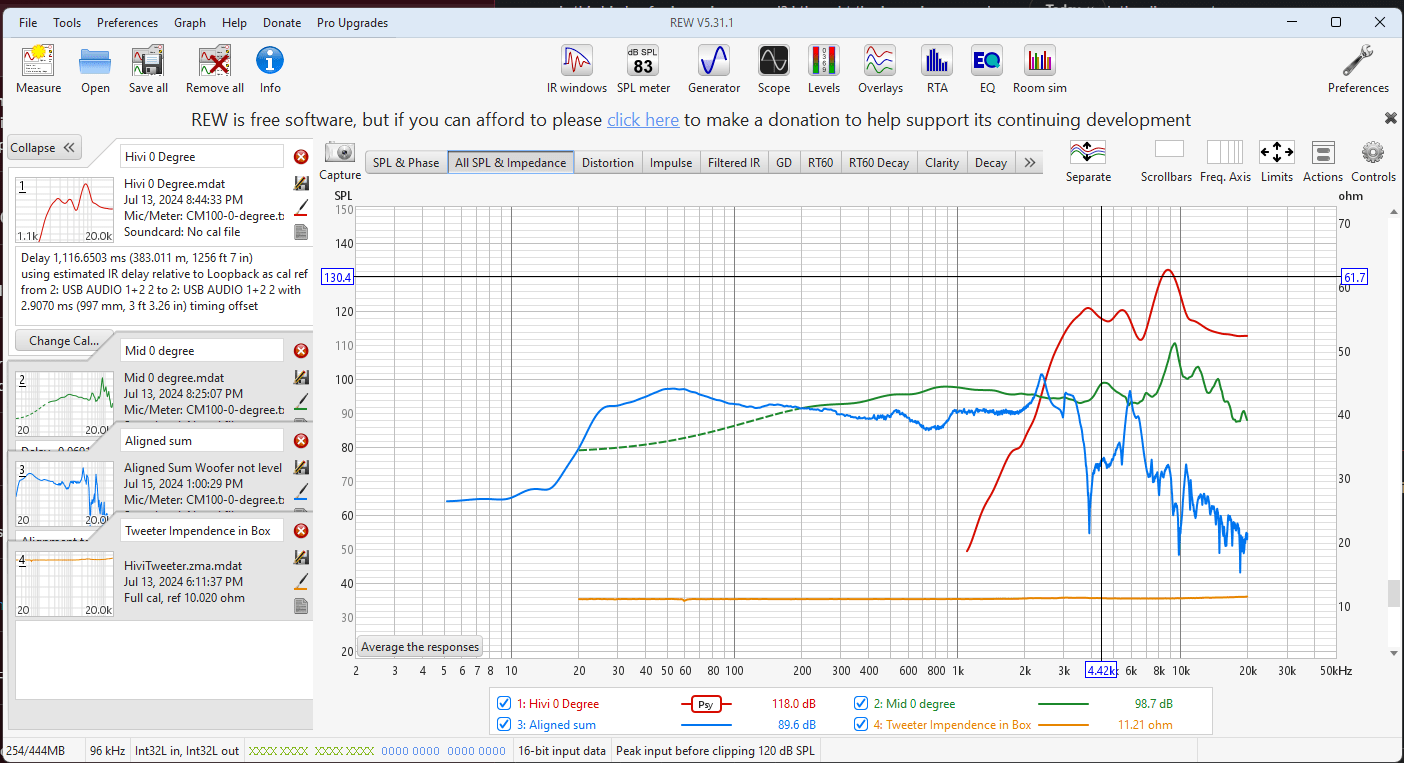Uncheck trace 4: Tweeter Impendence in Box

point(861,725)
